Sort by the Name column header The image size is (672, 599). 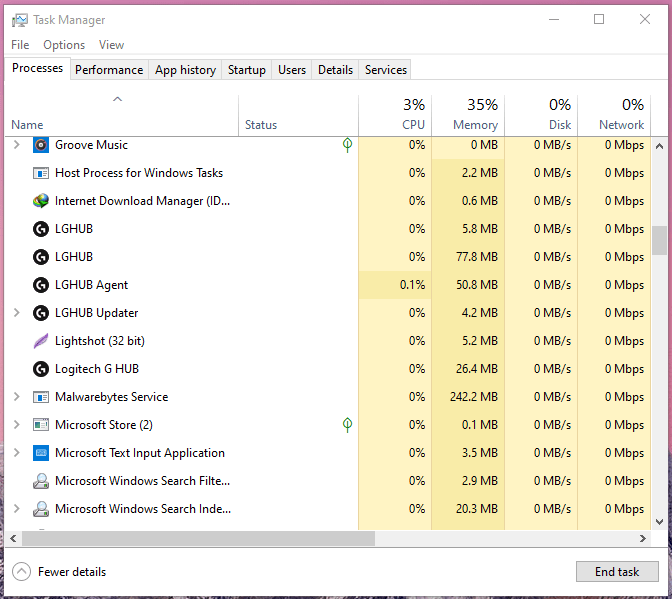(x=122, y=116)
